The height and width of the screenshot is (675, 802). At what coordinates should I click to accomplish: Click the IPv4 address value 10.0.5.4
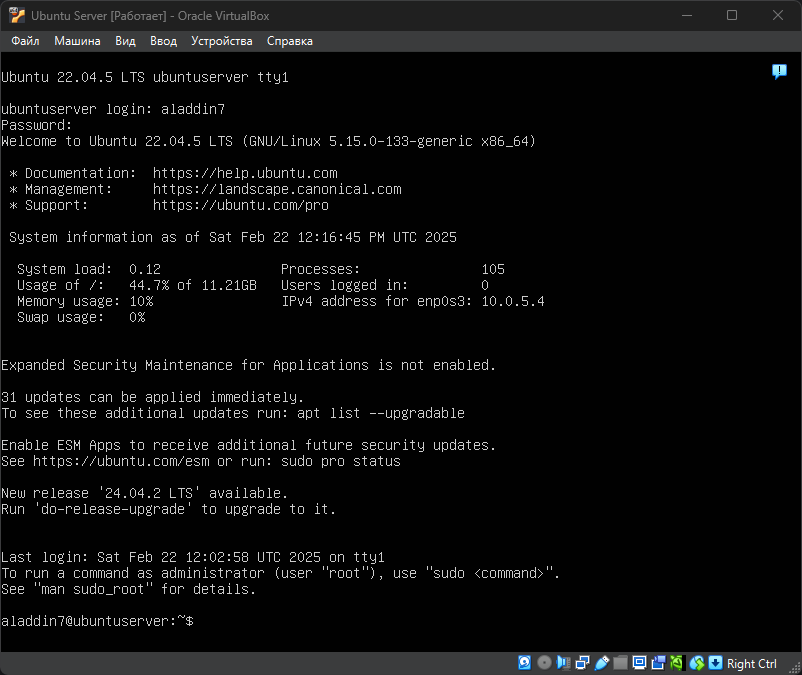513,301
